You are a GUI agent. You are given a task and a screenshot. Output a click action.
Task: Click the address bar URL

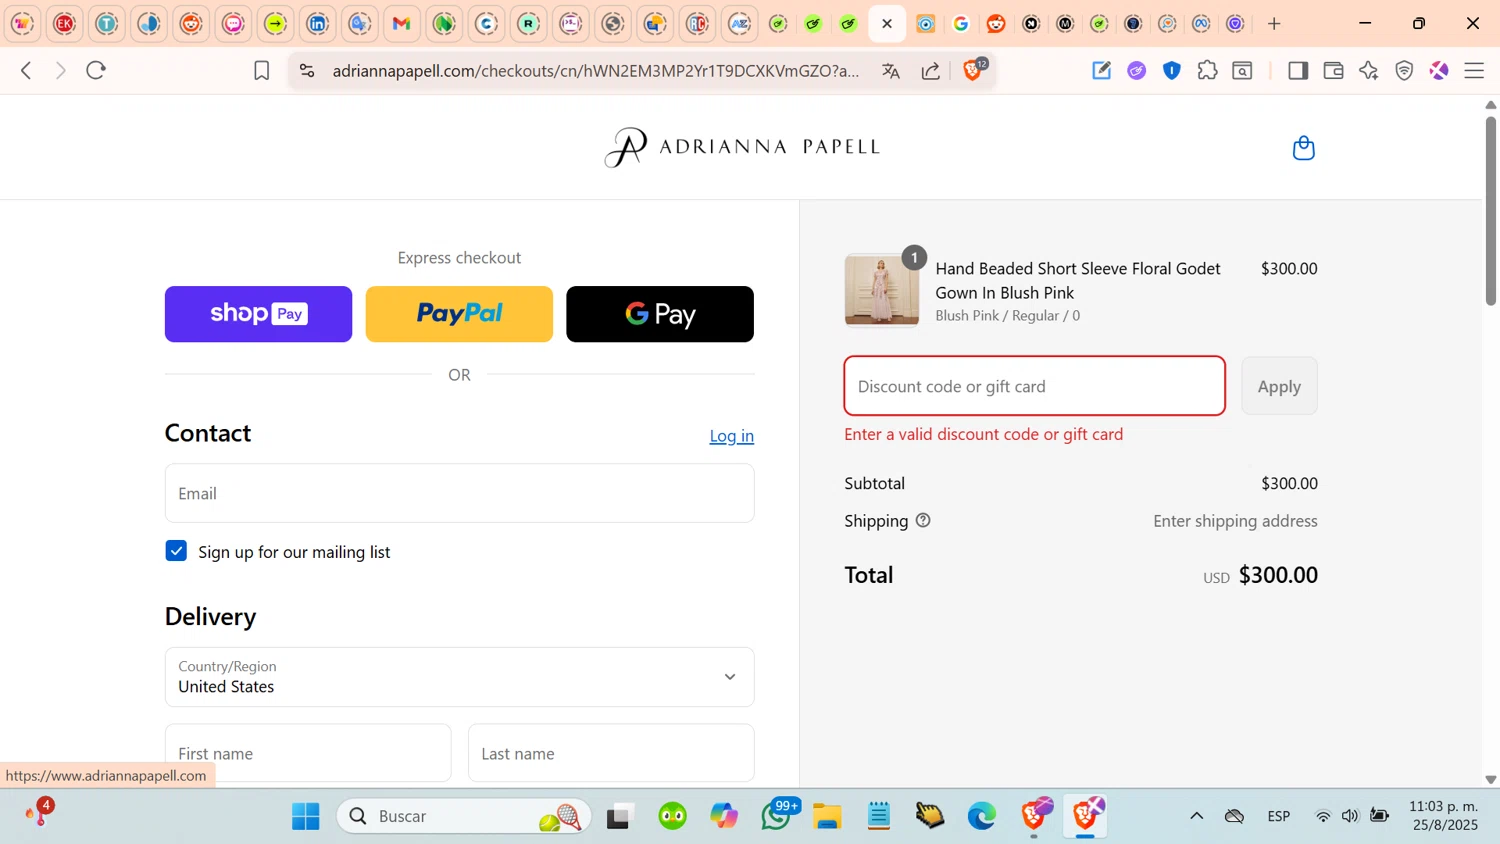point(596,71)
